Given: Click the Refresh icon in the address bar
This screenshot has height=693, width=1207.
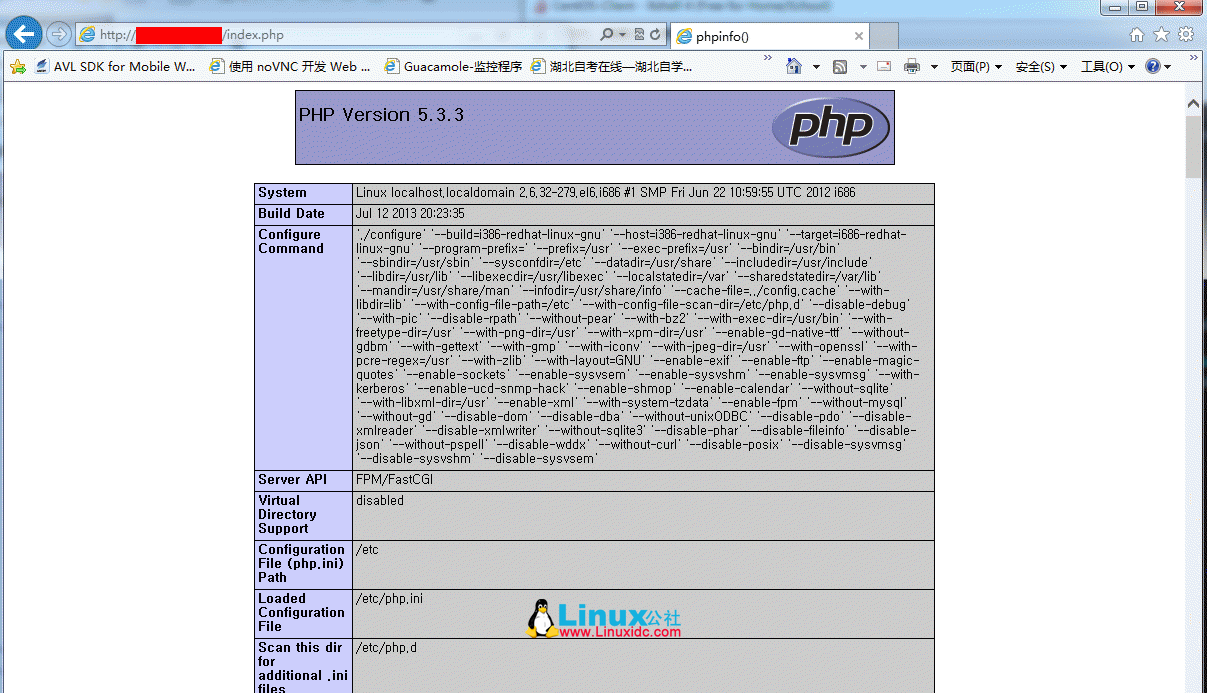Looking at the screenshot, I should [x=654, y=35].
